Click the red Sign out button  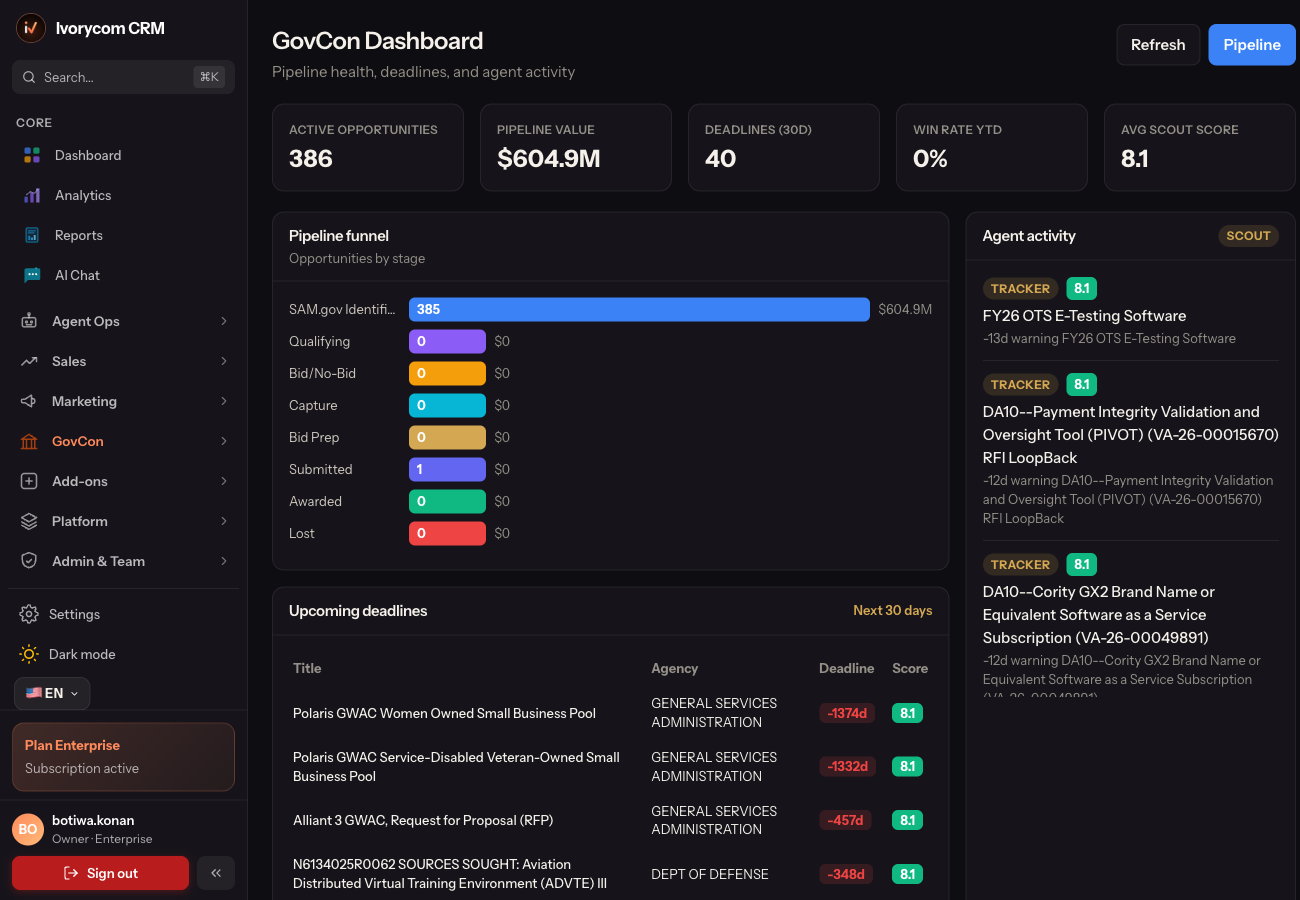100,873
